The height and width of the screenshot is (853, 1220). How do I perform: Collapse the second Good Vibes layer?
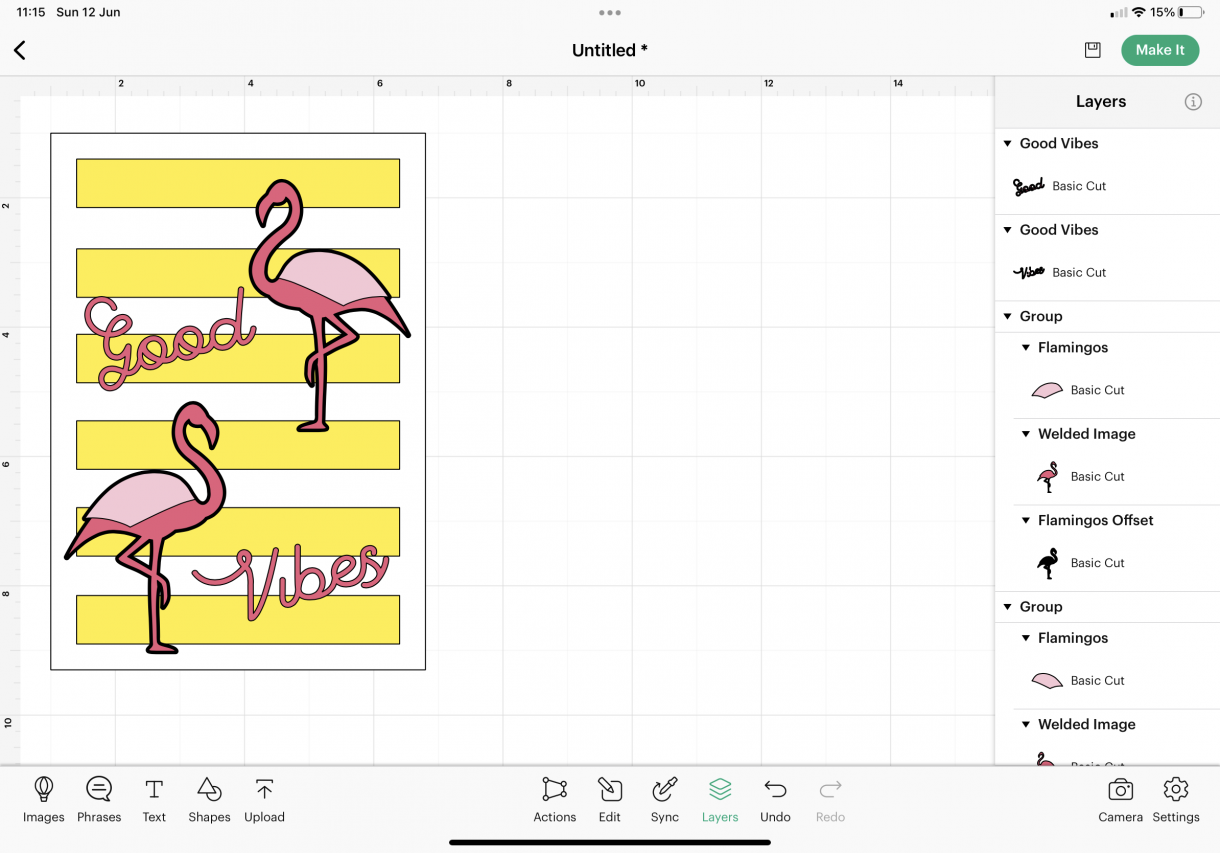(x=1007, y=230)
